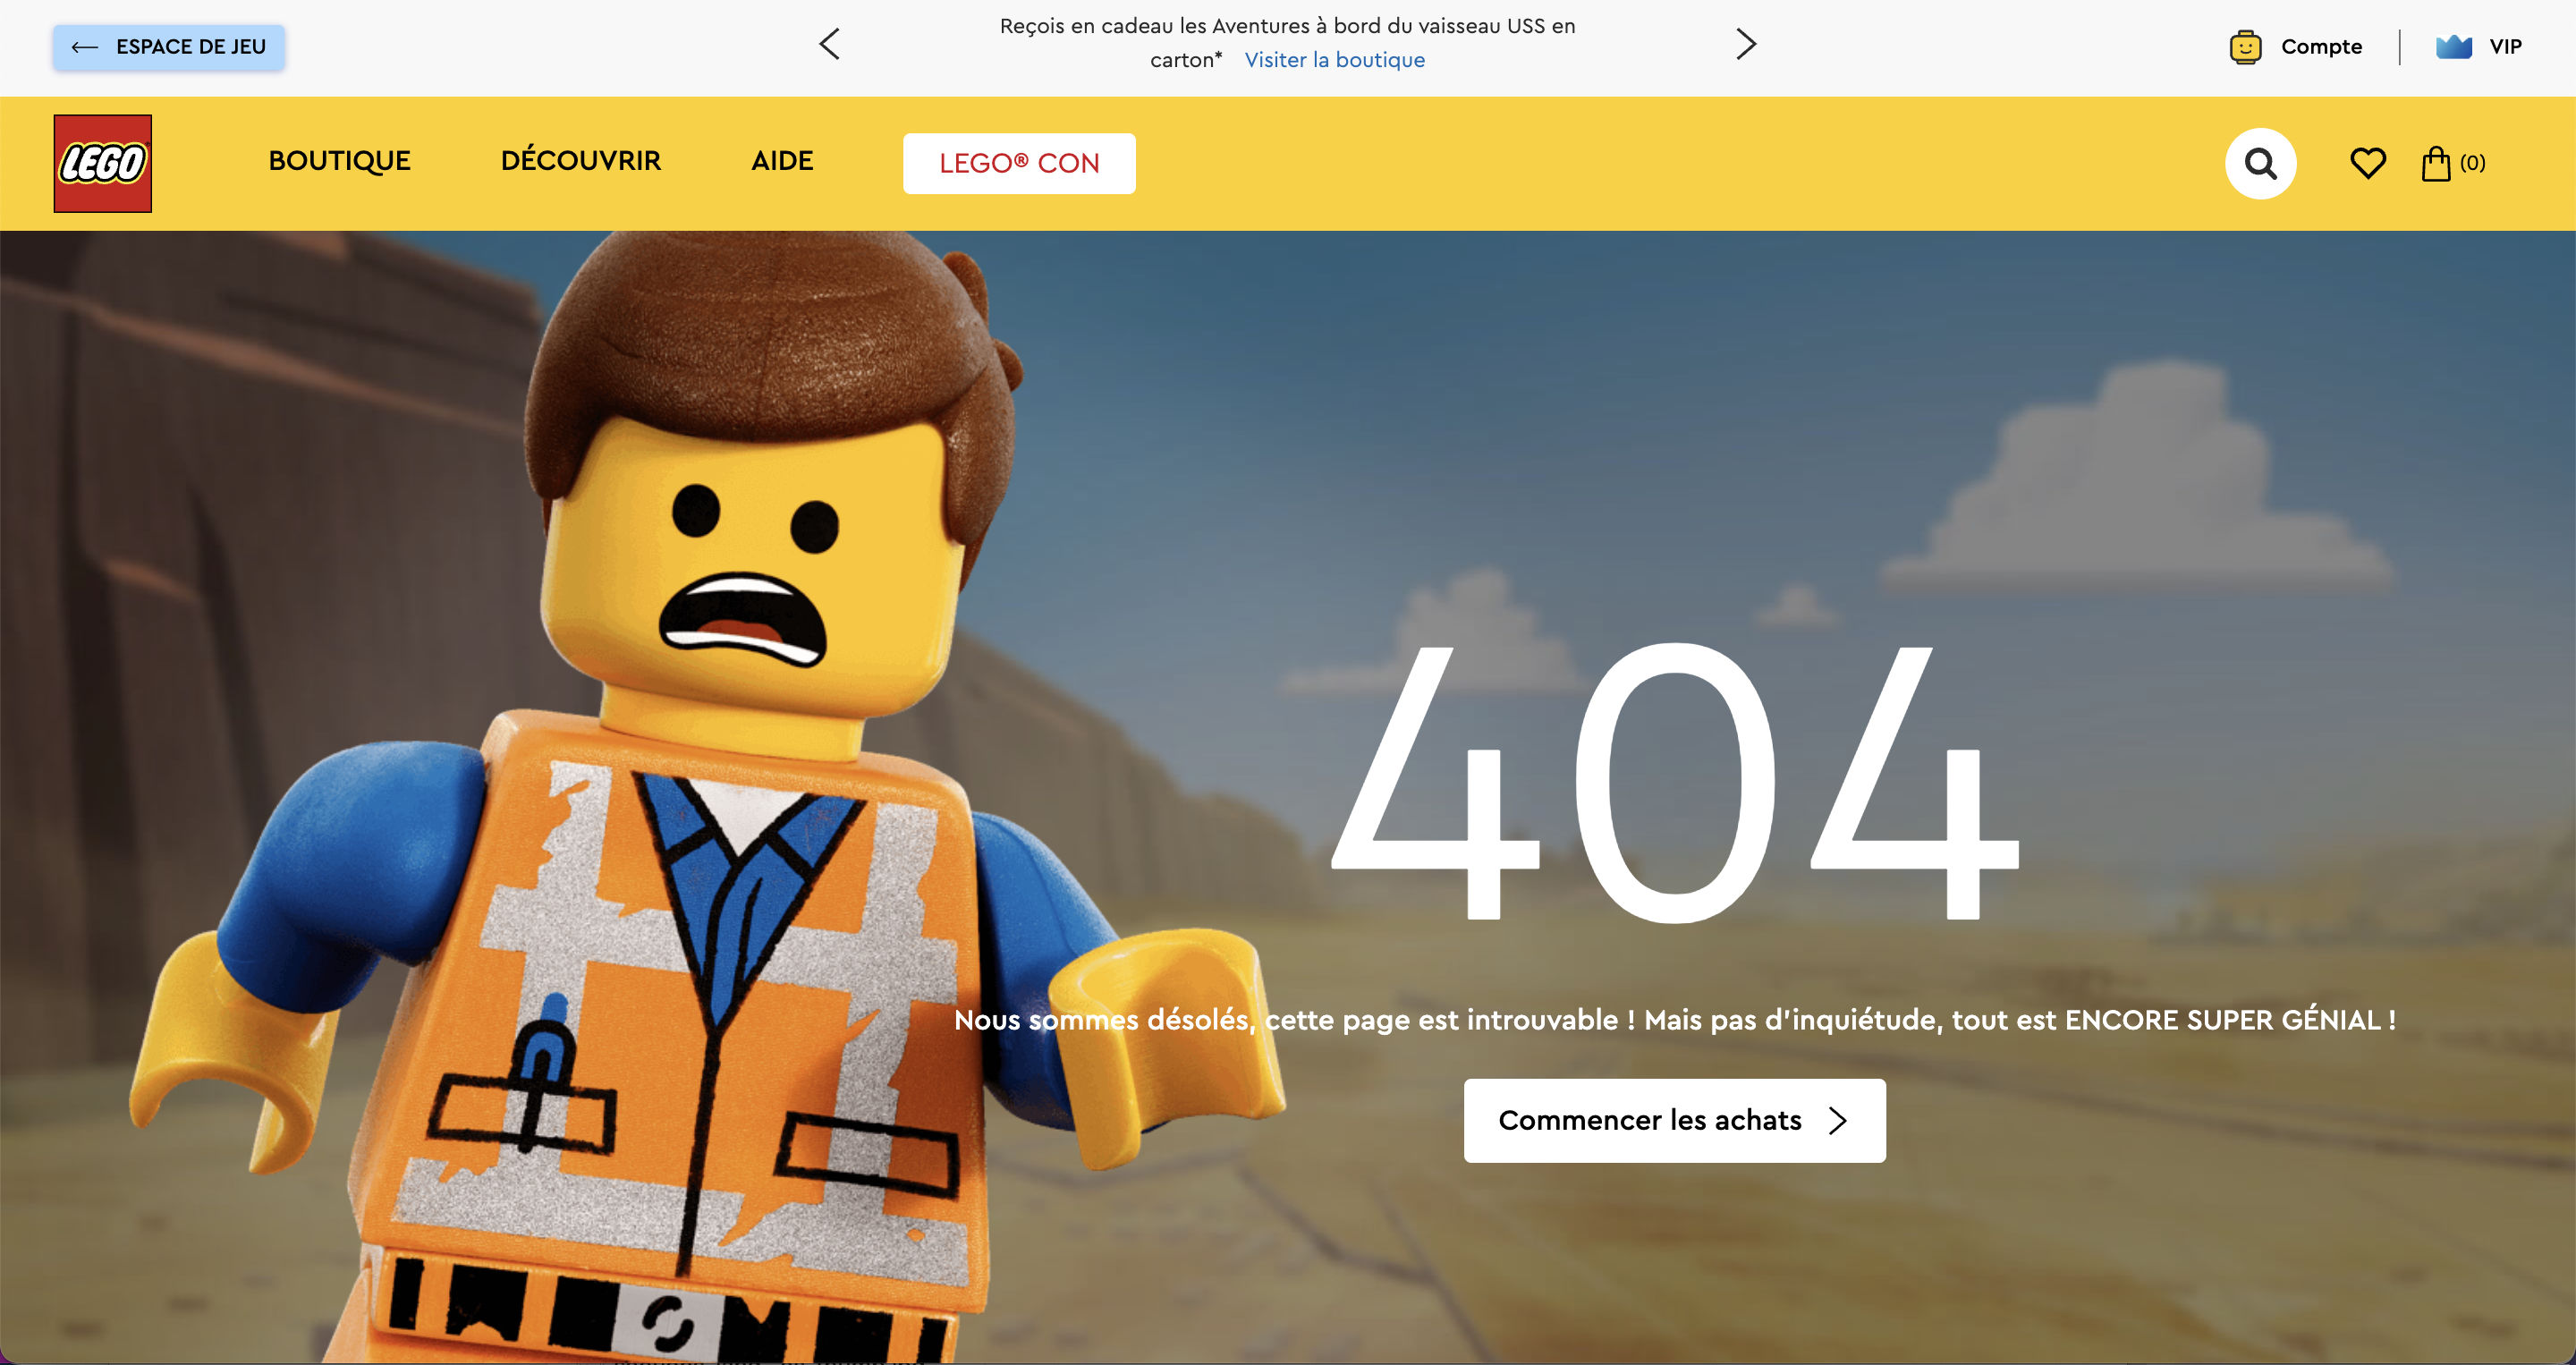This screenshot has width=2576, height=1365.
Task: Click Commencer les achats button
Action: coord(1674,1120)
